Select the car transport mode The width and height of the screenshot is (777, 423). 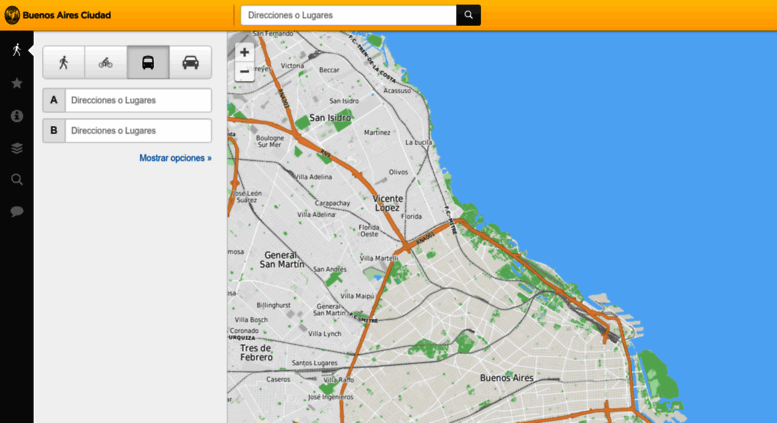[x=190, y=62]
